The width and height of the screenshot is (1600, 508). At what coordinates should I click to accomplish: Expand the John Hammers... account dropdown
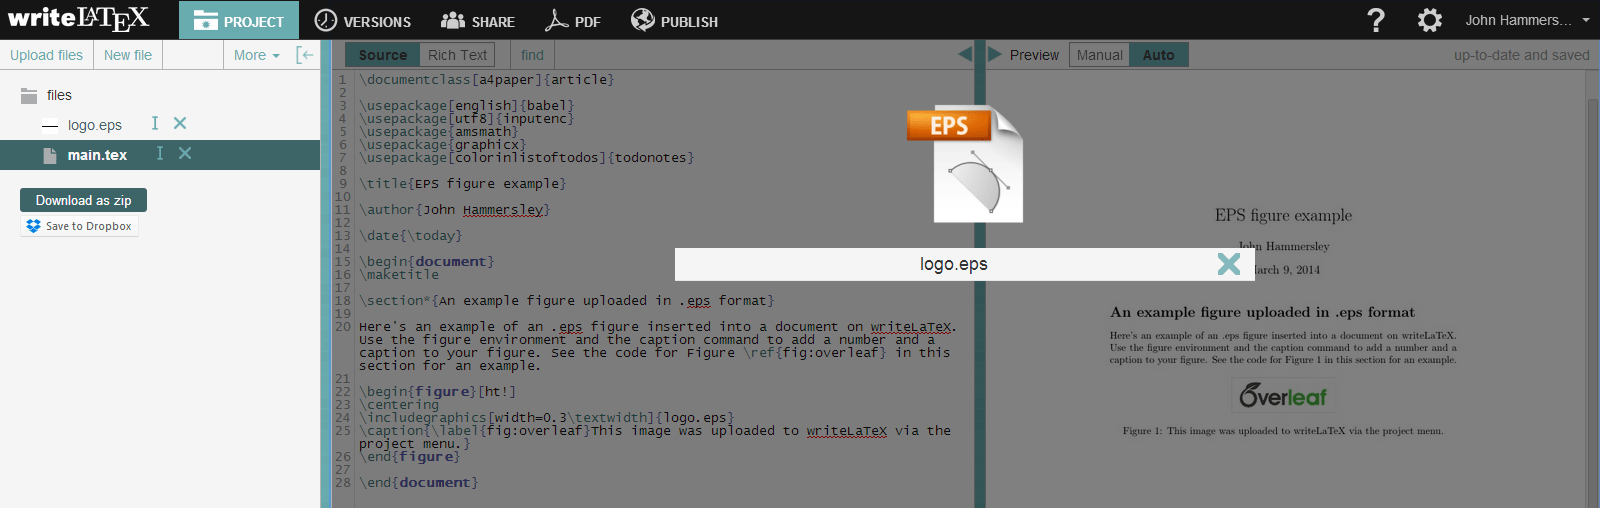point(1527,20)
